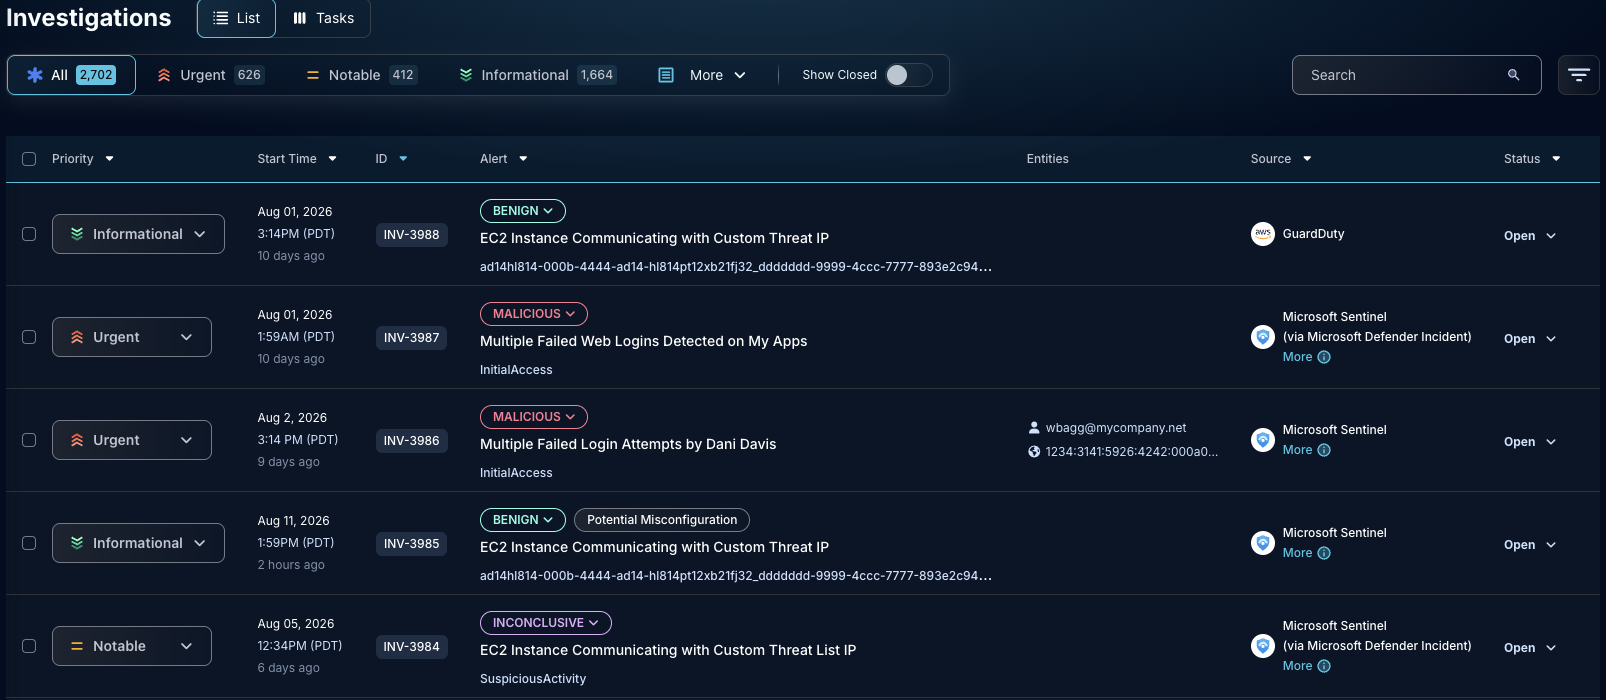1606x700 pixels.
Task: Click Sentinel shield icon for INV-3985
Action: (1263, 543)
